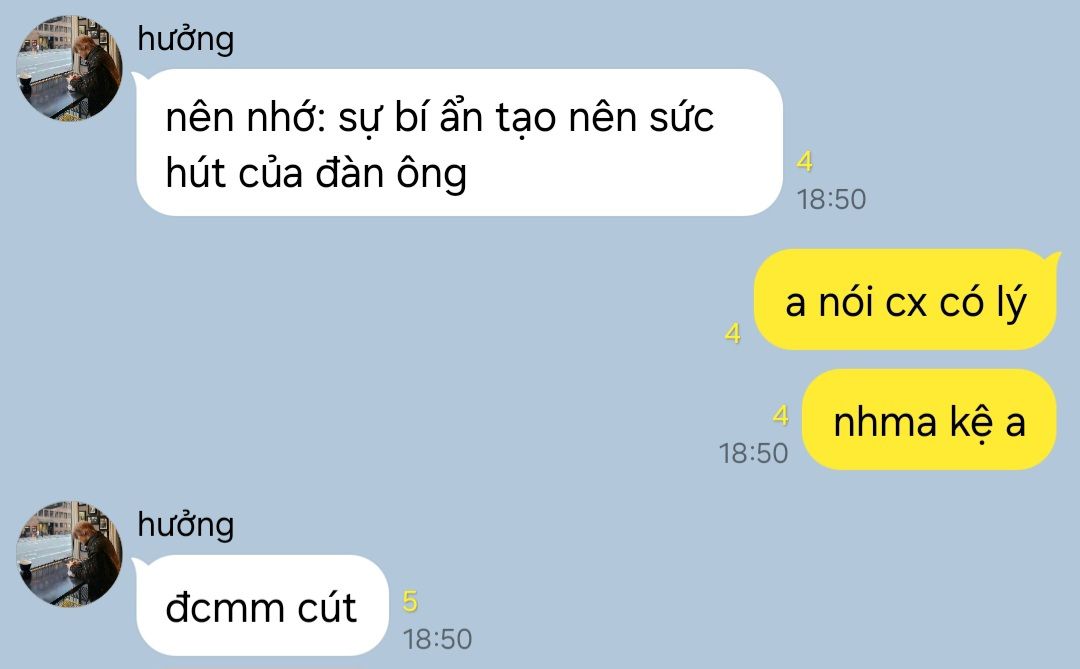Viewport: 1080px width, 669px height.
Task: Click the unread count 4 beside the first message
Action: click(x=804, y=162)
